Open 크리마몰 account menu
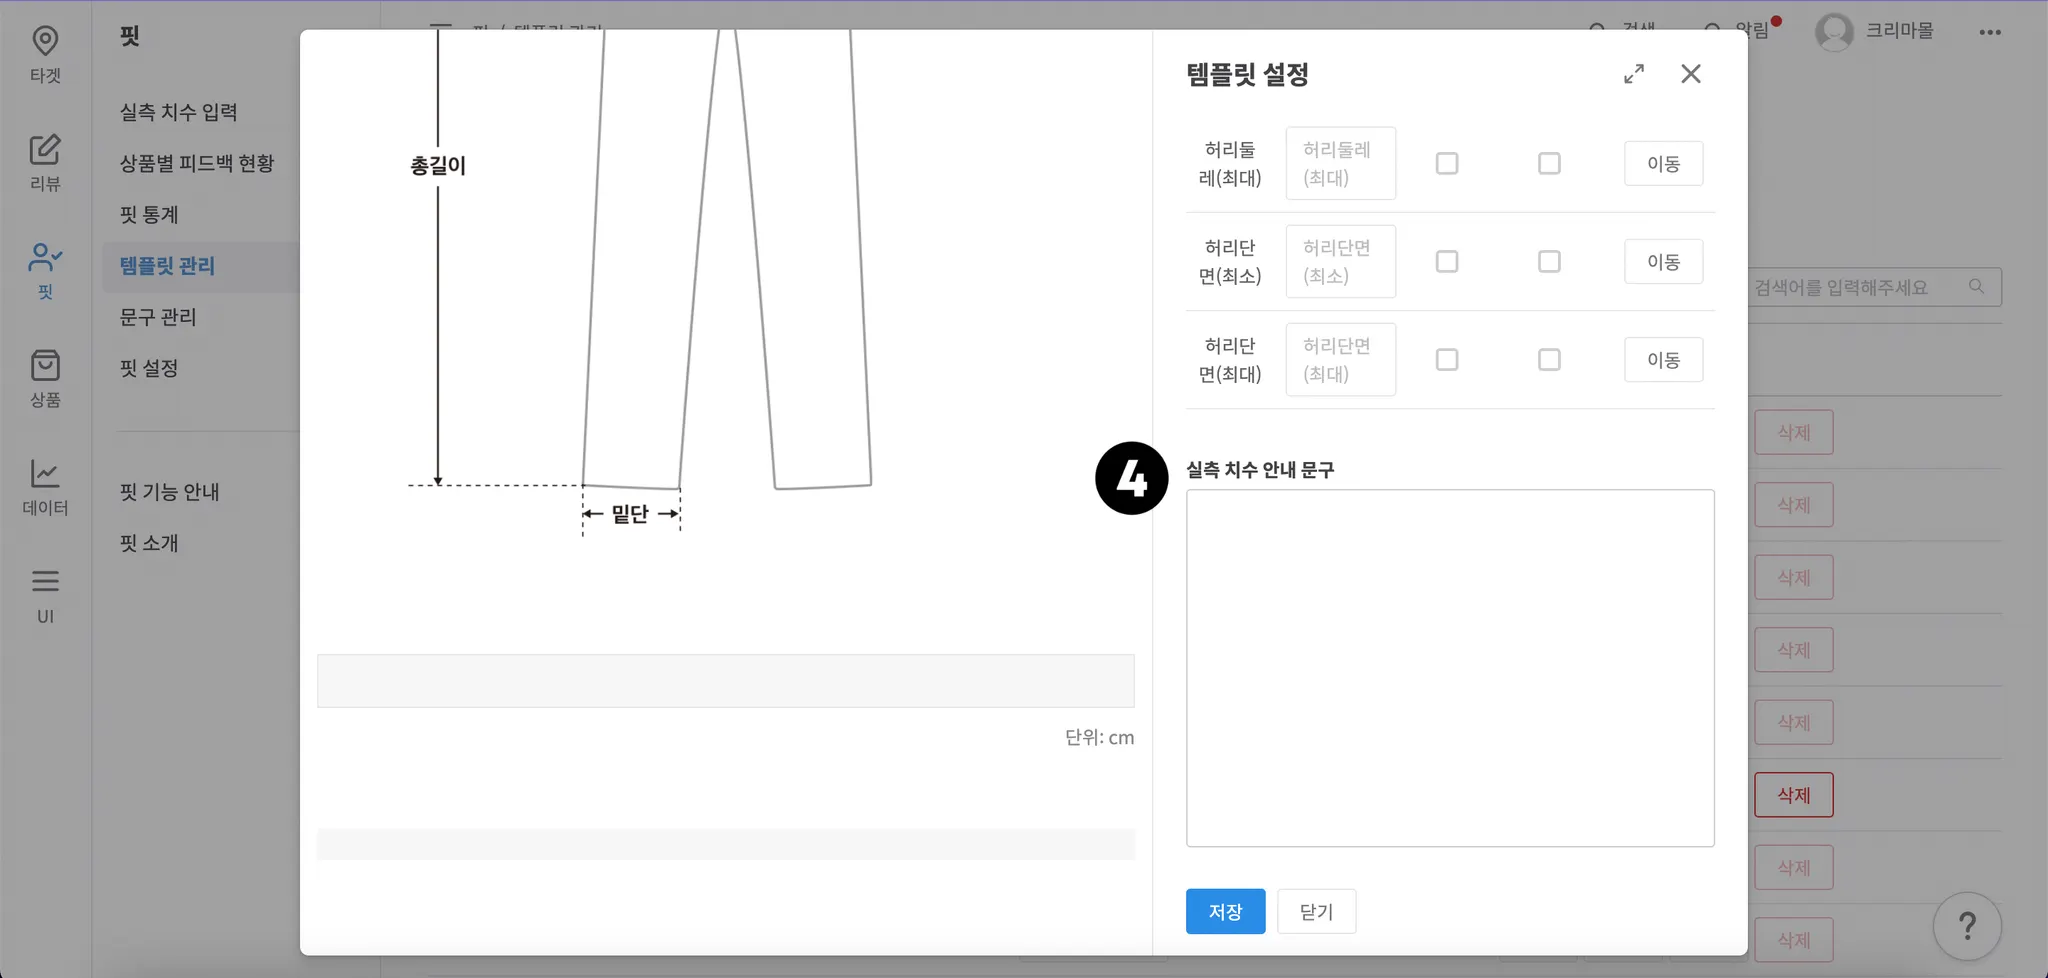This screenshot has width=2048, height=978. pyautogui.click(x=1875, y=31)
